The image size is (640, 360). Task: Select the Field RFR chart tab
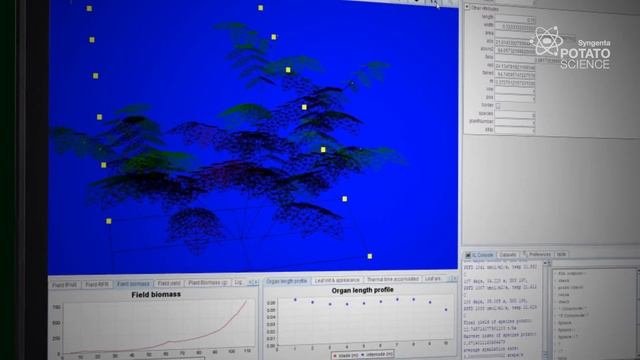(96, 284)
